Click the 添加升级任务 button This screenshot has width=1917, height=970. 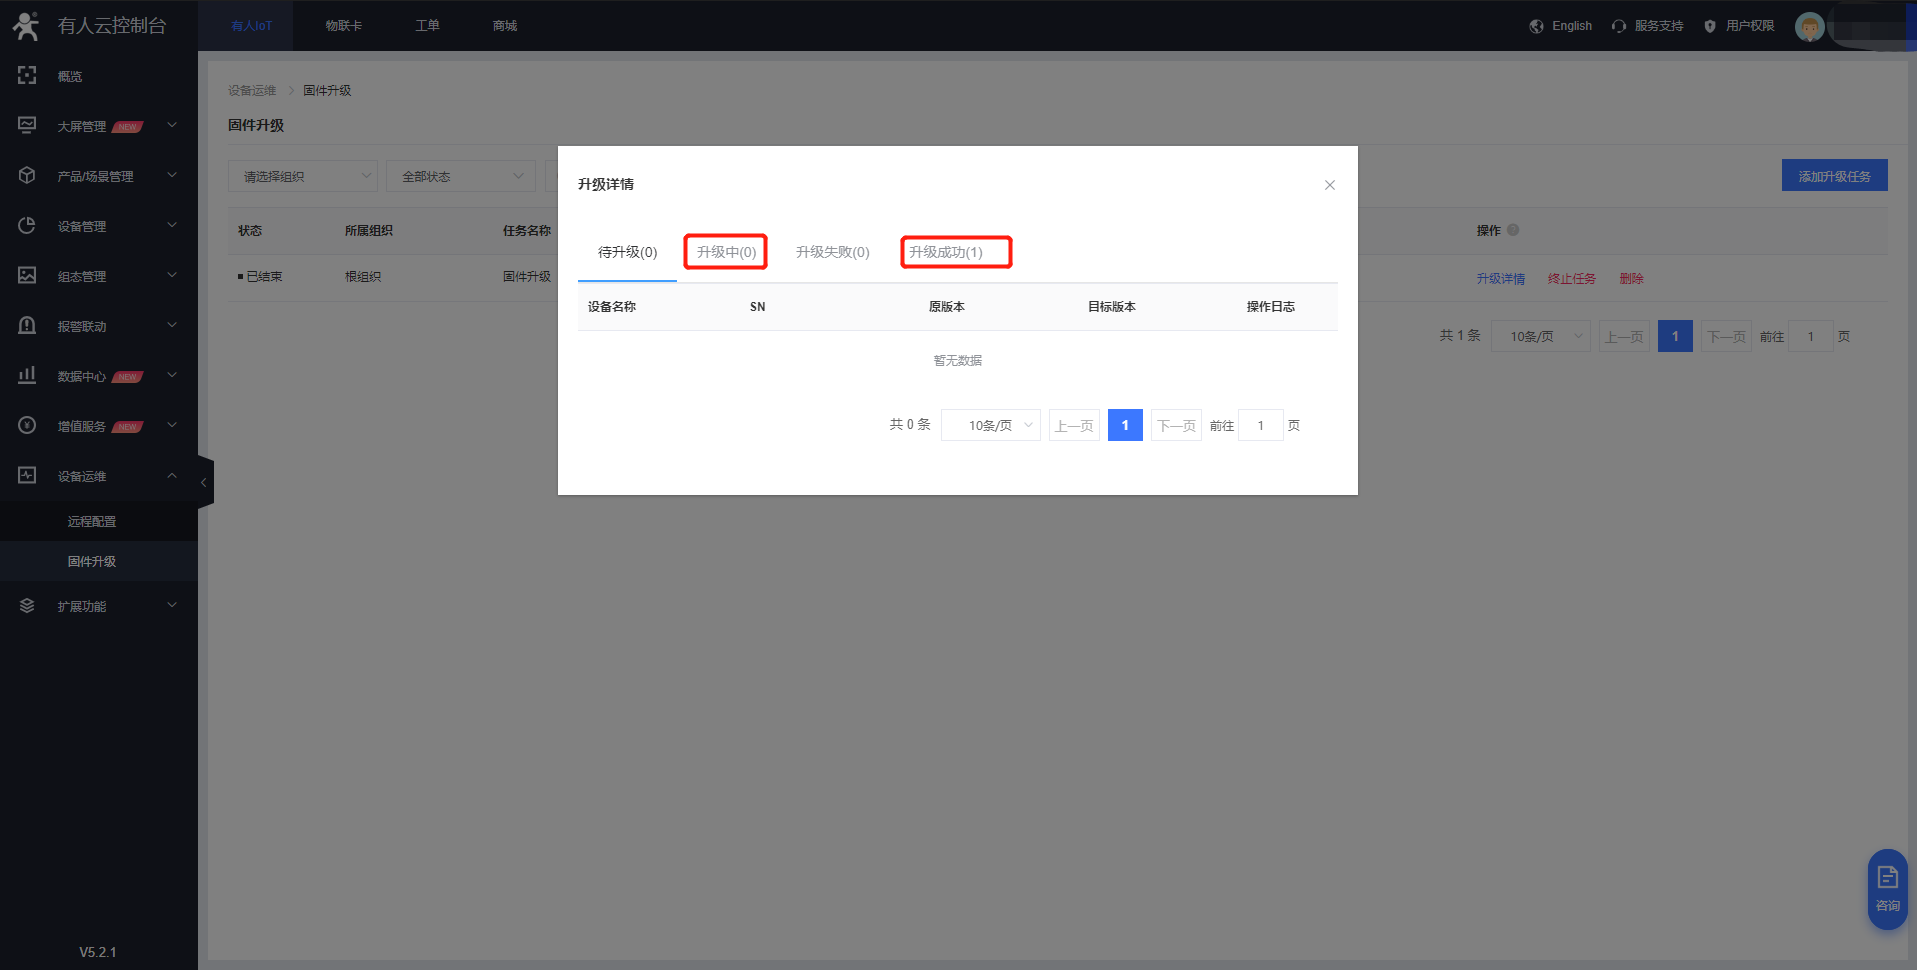(x=1834, y=176)
